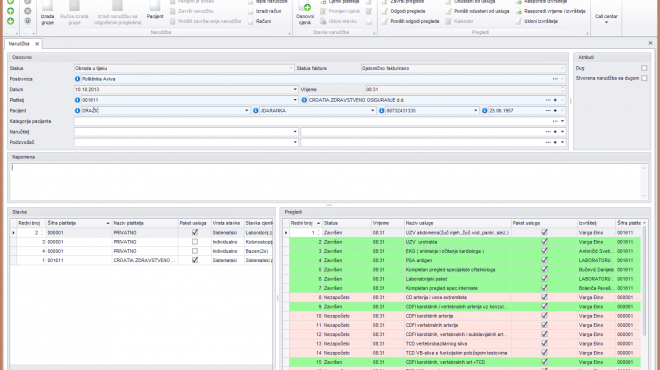The height and width of the screenshot is (370, 660).
Task: Toggle Paket usluga for Stavke row 2
Action: [195, 232]
